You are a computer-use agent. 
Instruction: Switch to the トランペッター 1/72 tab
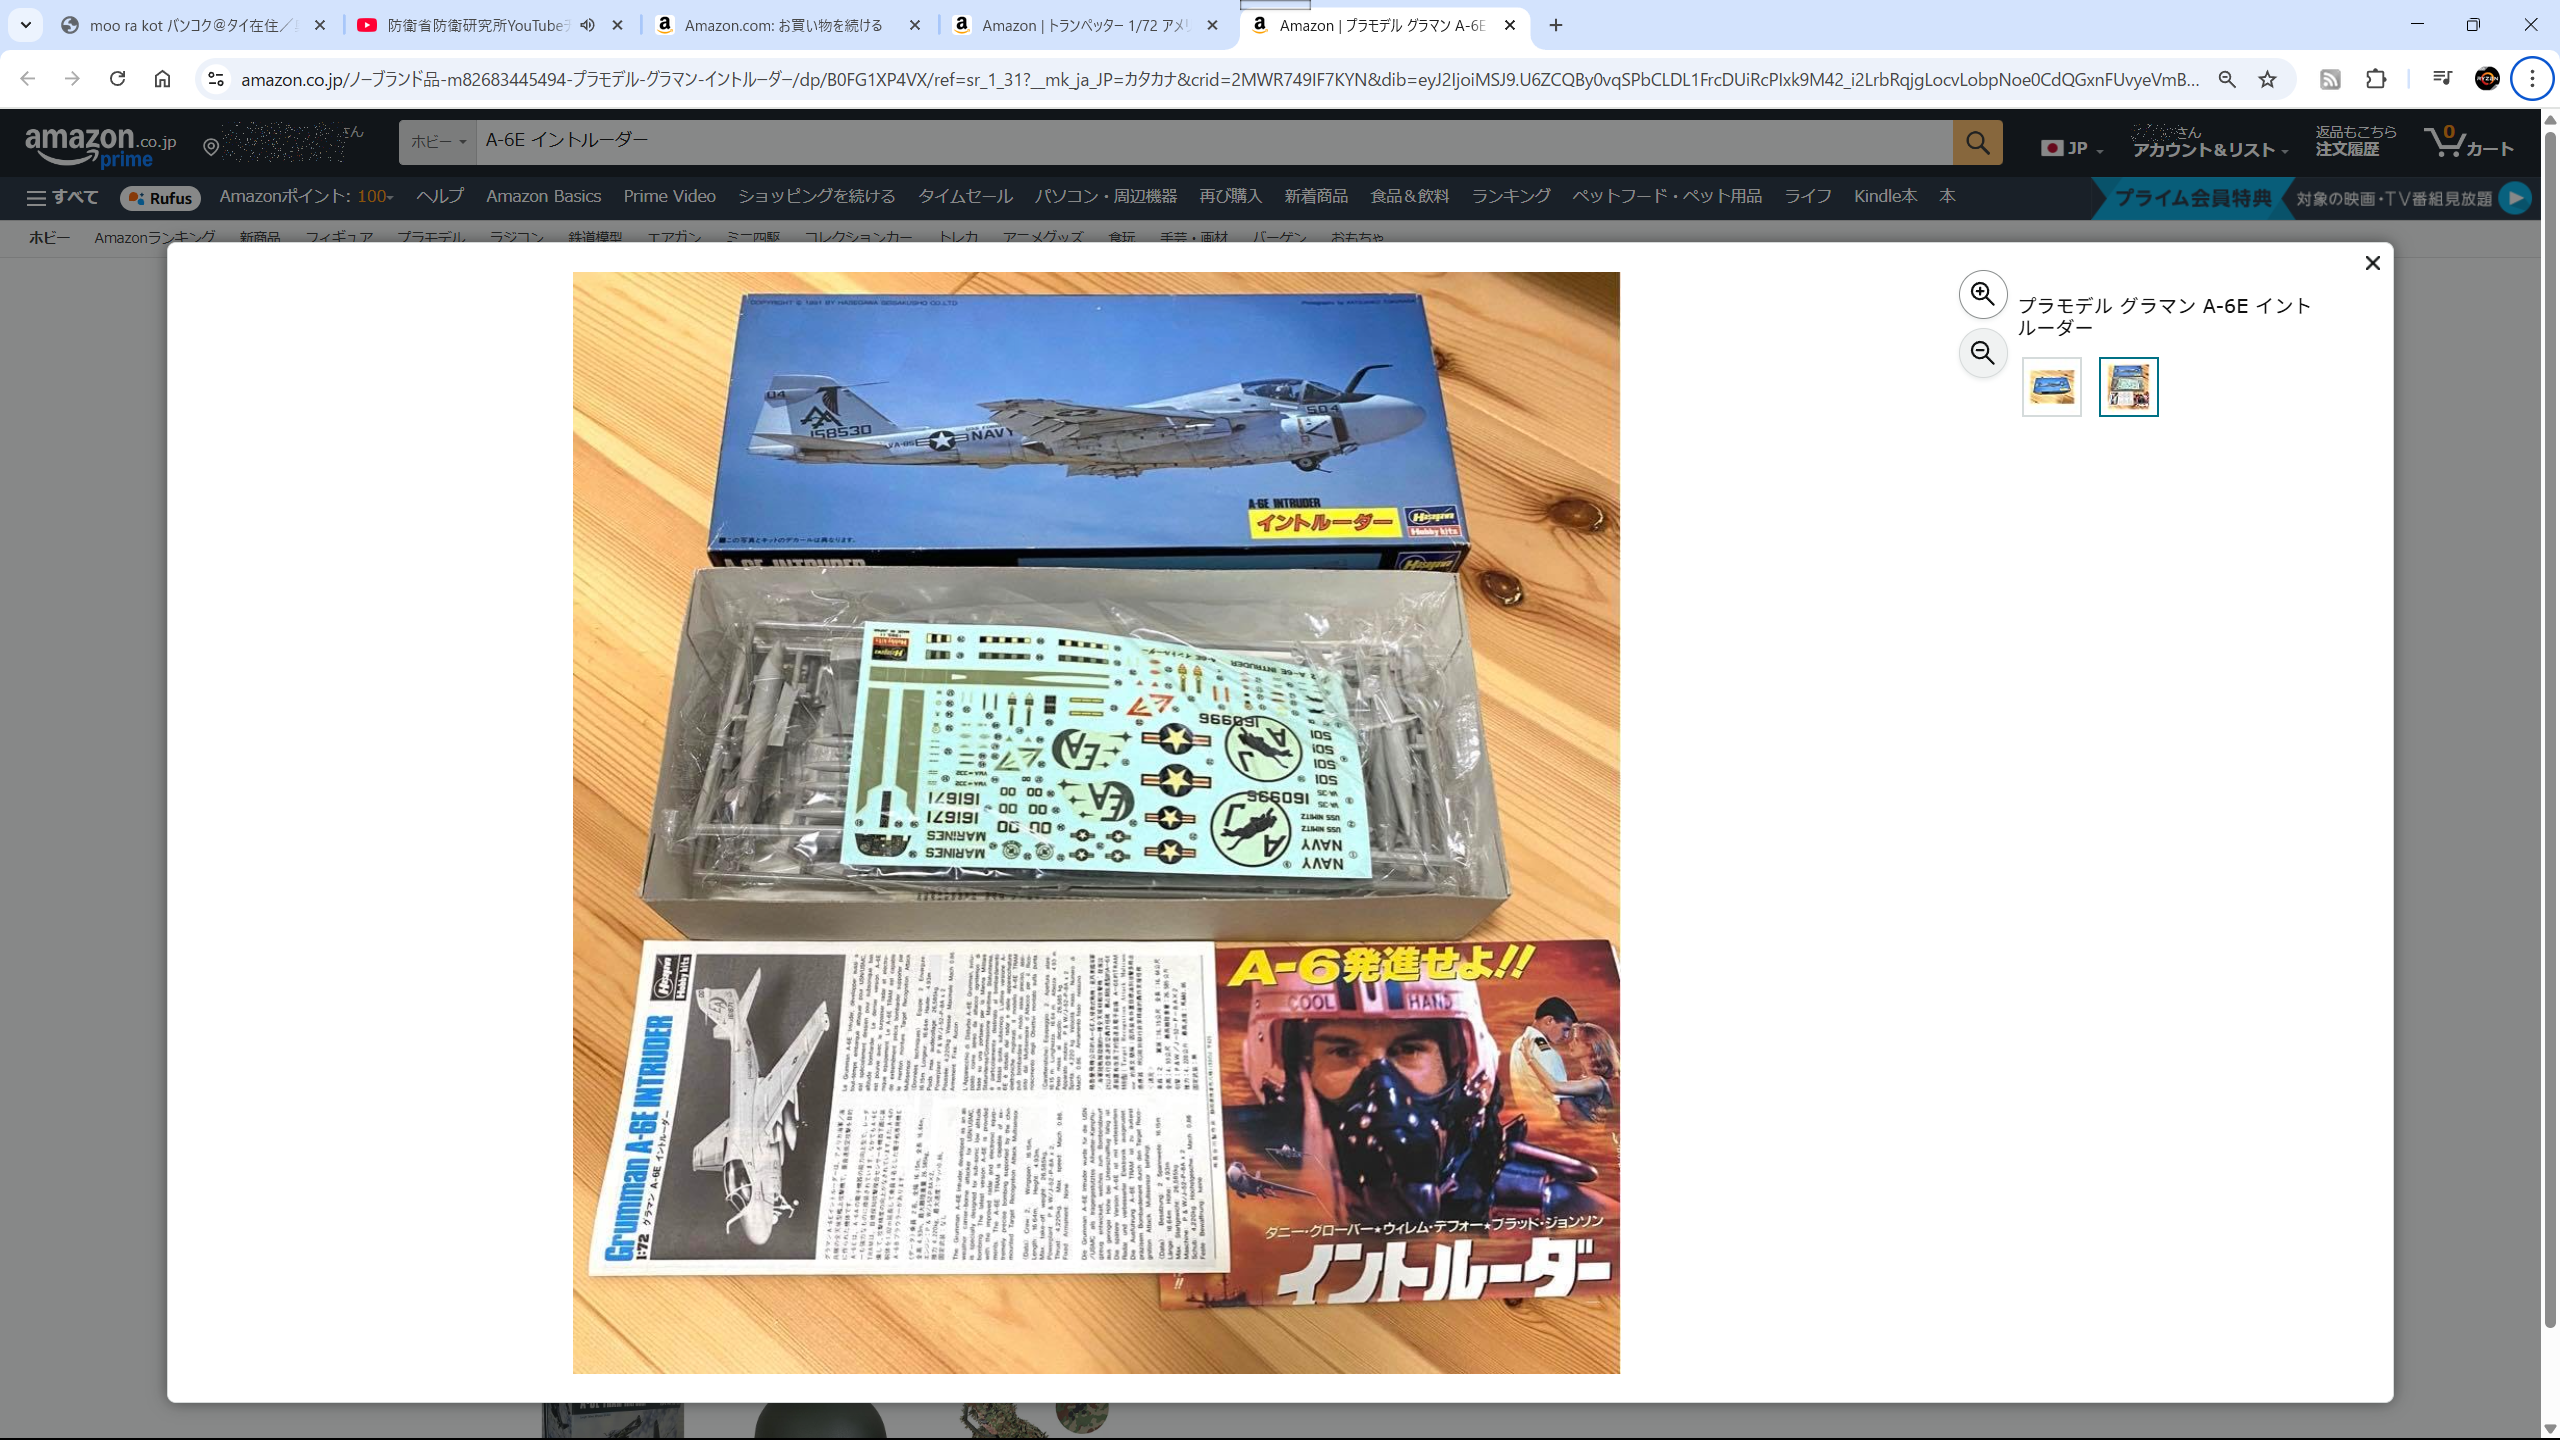tap(1084, 25)
